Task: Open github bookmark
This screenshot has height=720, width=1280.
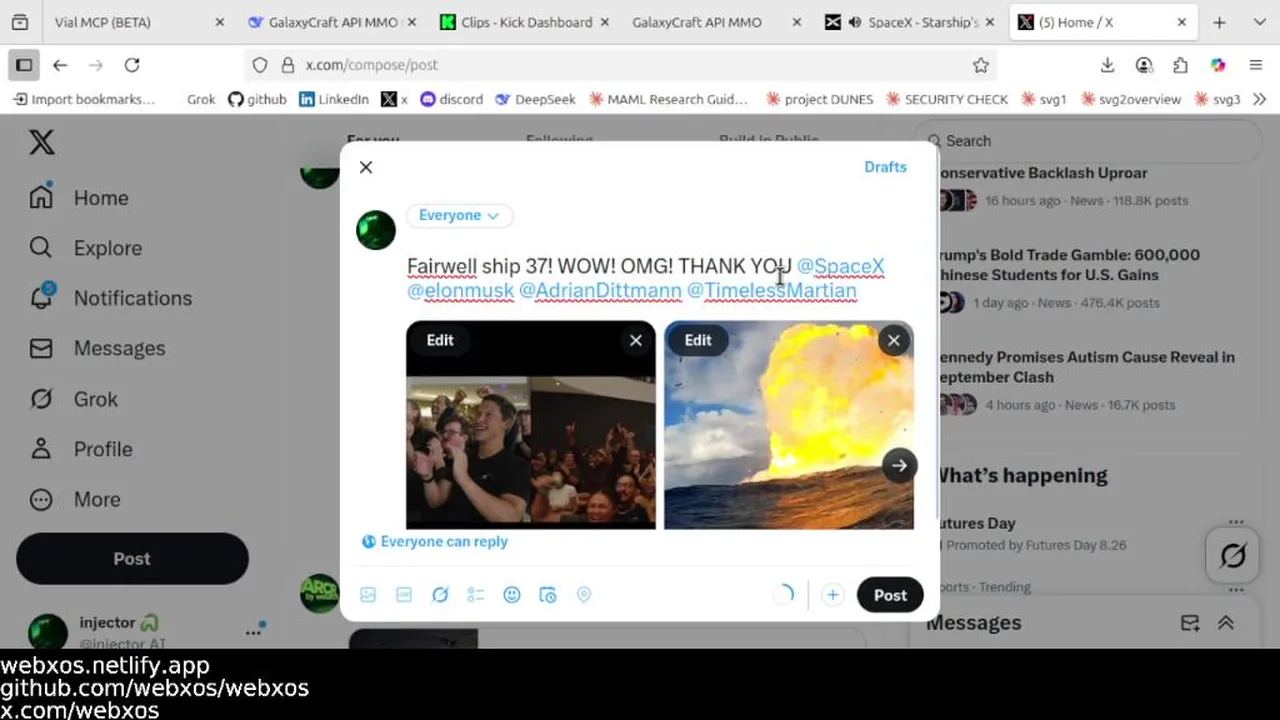Action: click(257, 99)
